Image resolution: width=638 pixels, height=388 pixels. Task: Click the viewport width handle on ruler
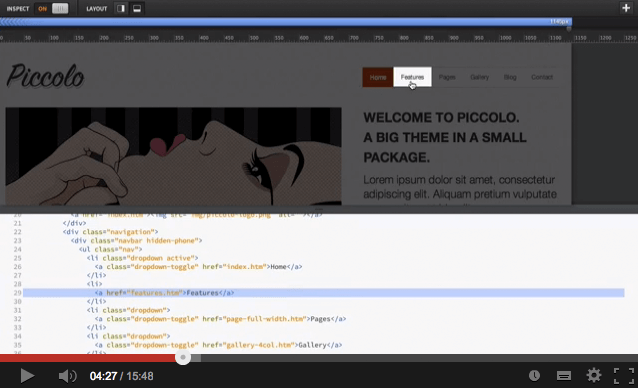(569, 28)
